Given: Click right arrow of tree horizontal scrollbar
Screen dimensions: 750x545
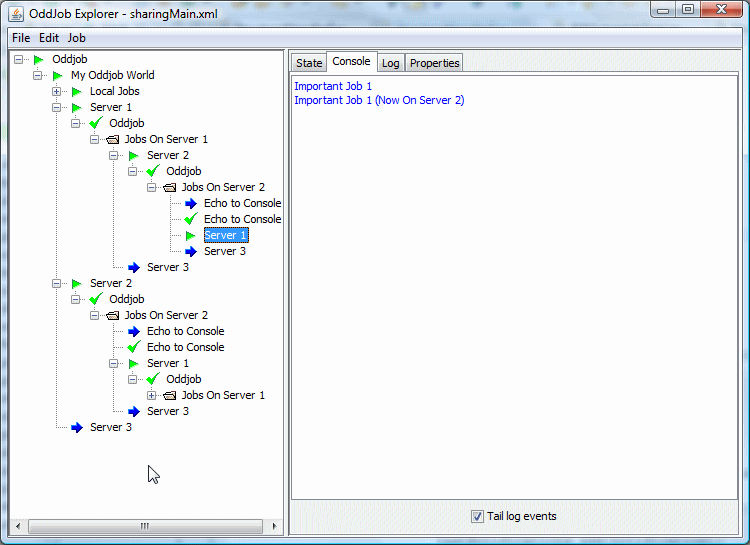Looking at the screenshot, I should tap(275, 526).
